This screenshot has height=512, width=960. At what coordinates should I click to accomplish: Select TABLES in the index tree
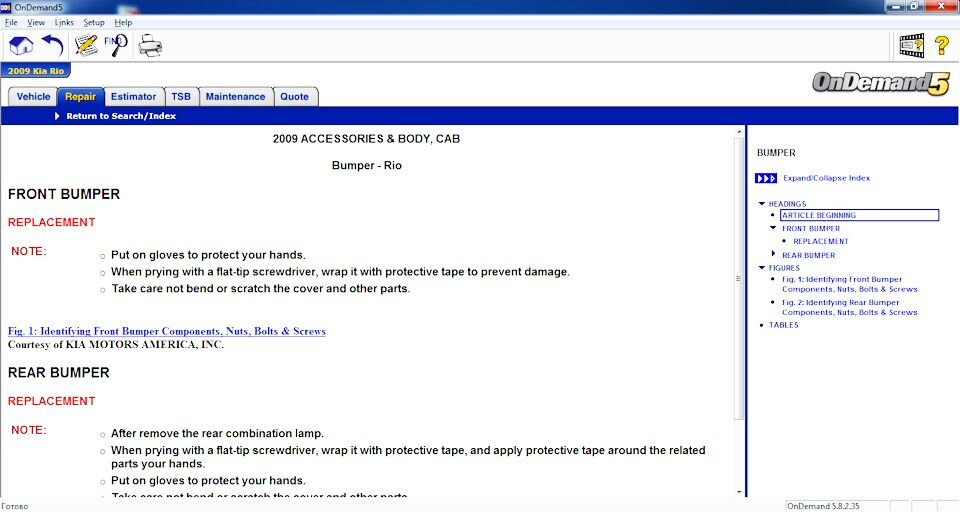click(x=784, y=325)
